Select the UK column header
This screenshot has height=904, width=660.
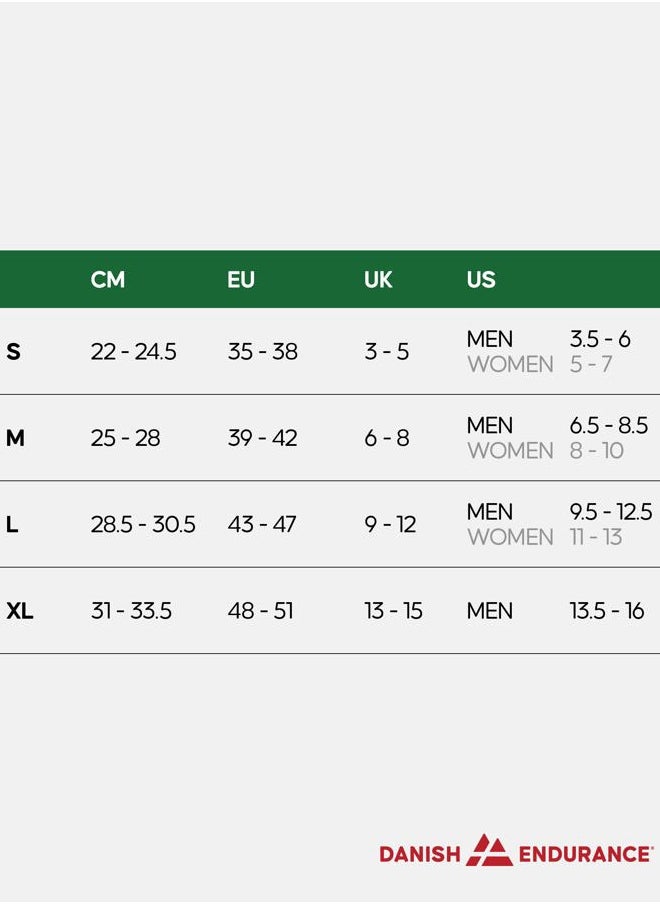(x=378, y=280)
